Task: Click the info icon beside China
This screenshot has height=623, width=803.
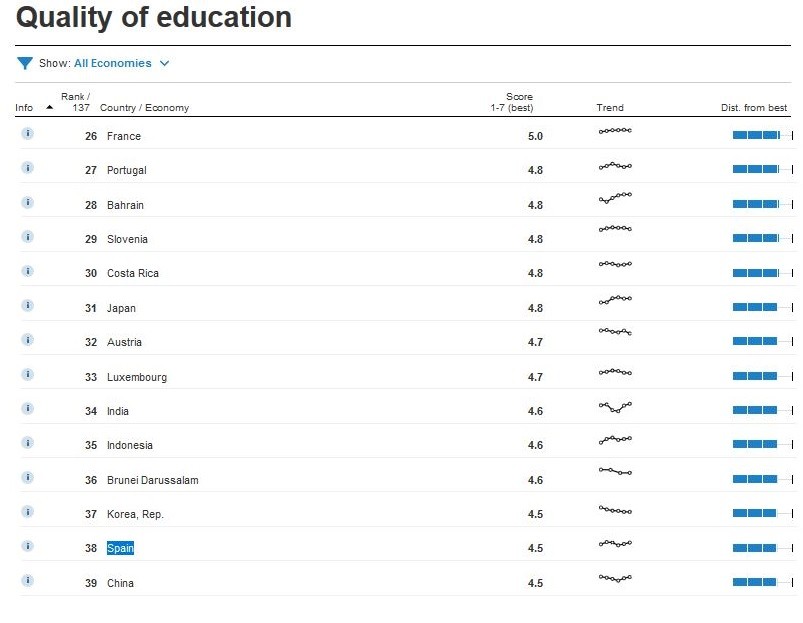Action: pos(27,580)
